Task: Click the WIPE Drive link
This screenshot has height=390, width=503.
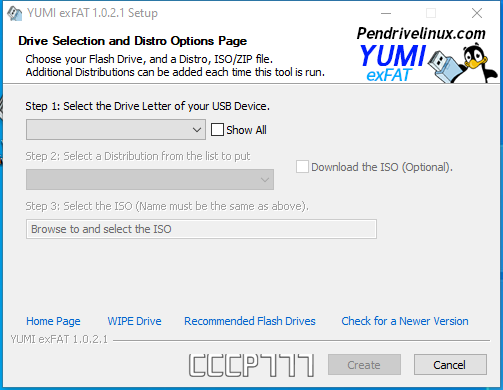Action: [x=134, y=321]
